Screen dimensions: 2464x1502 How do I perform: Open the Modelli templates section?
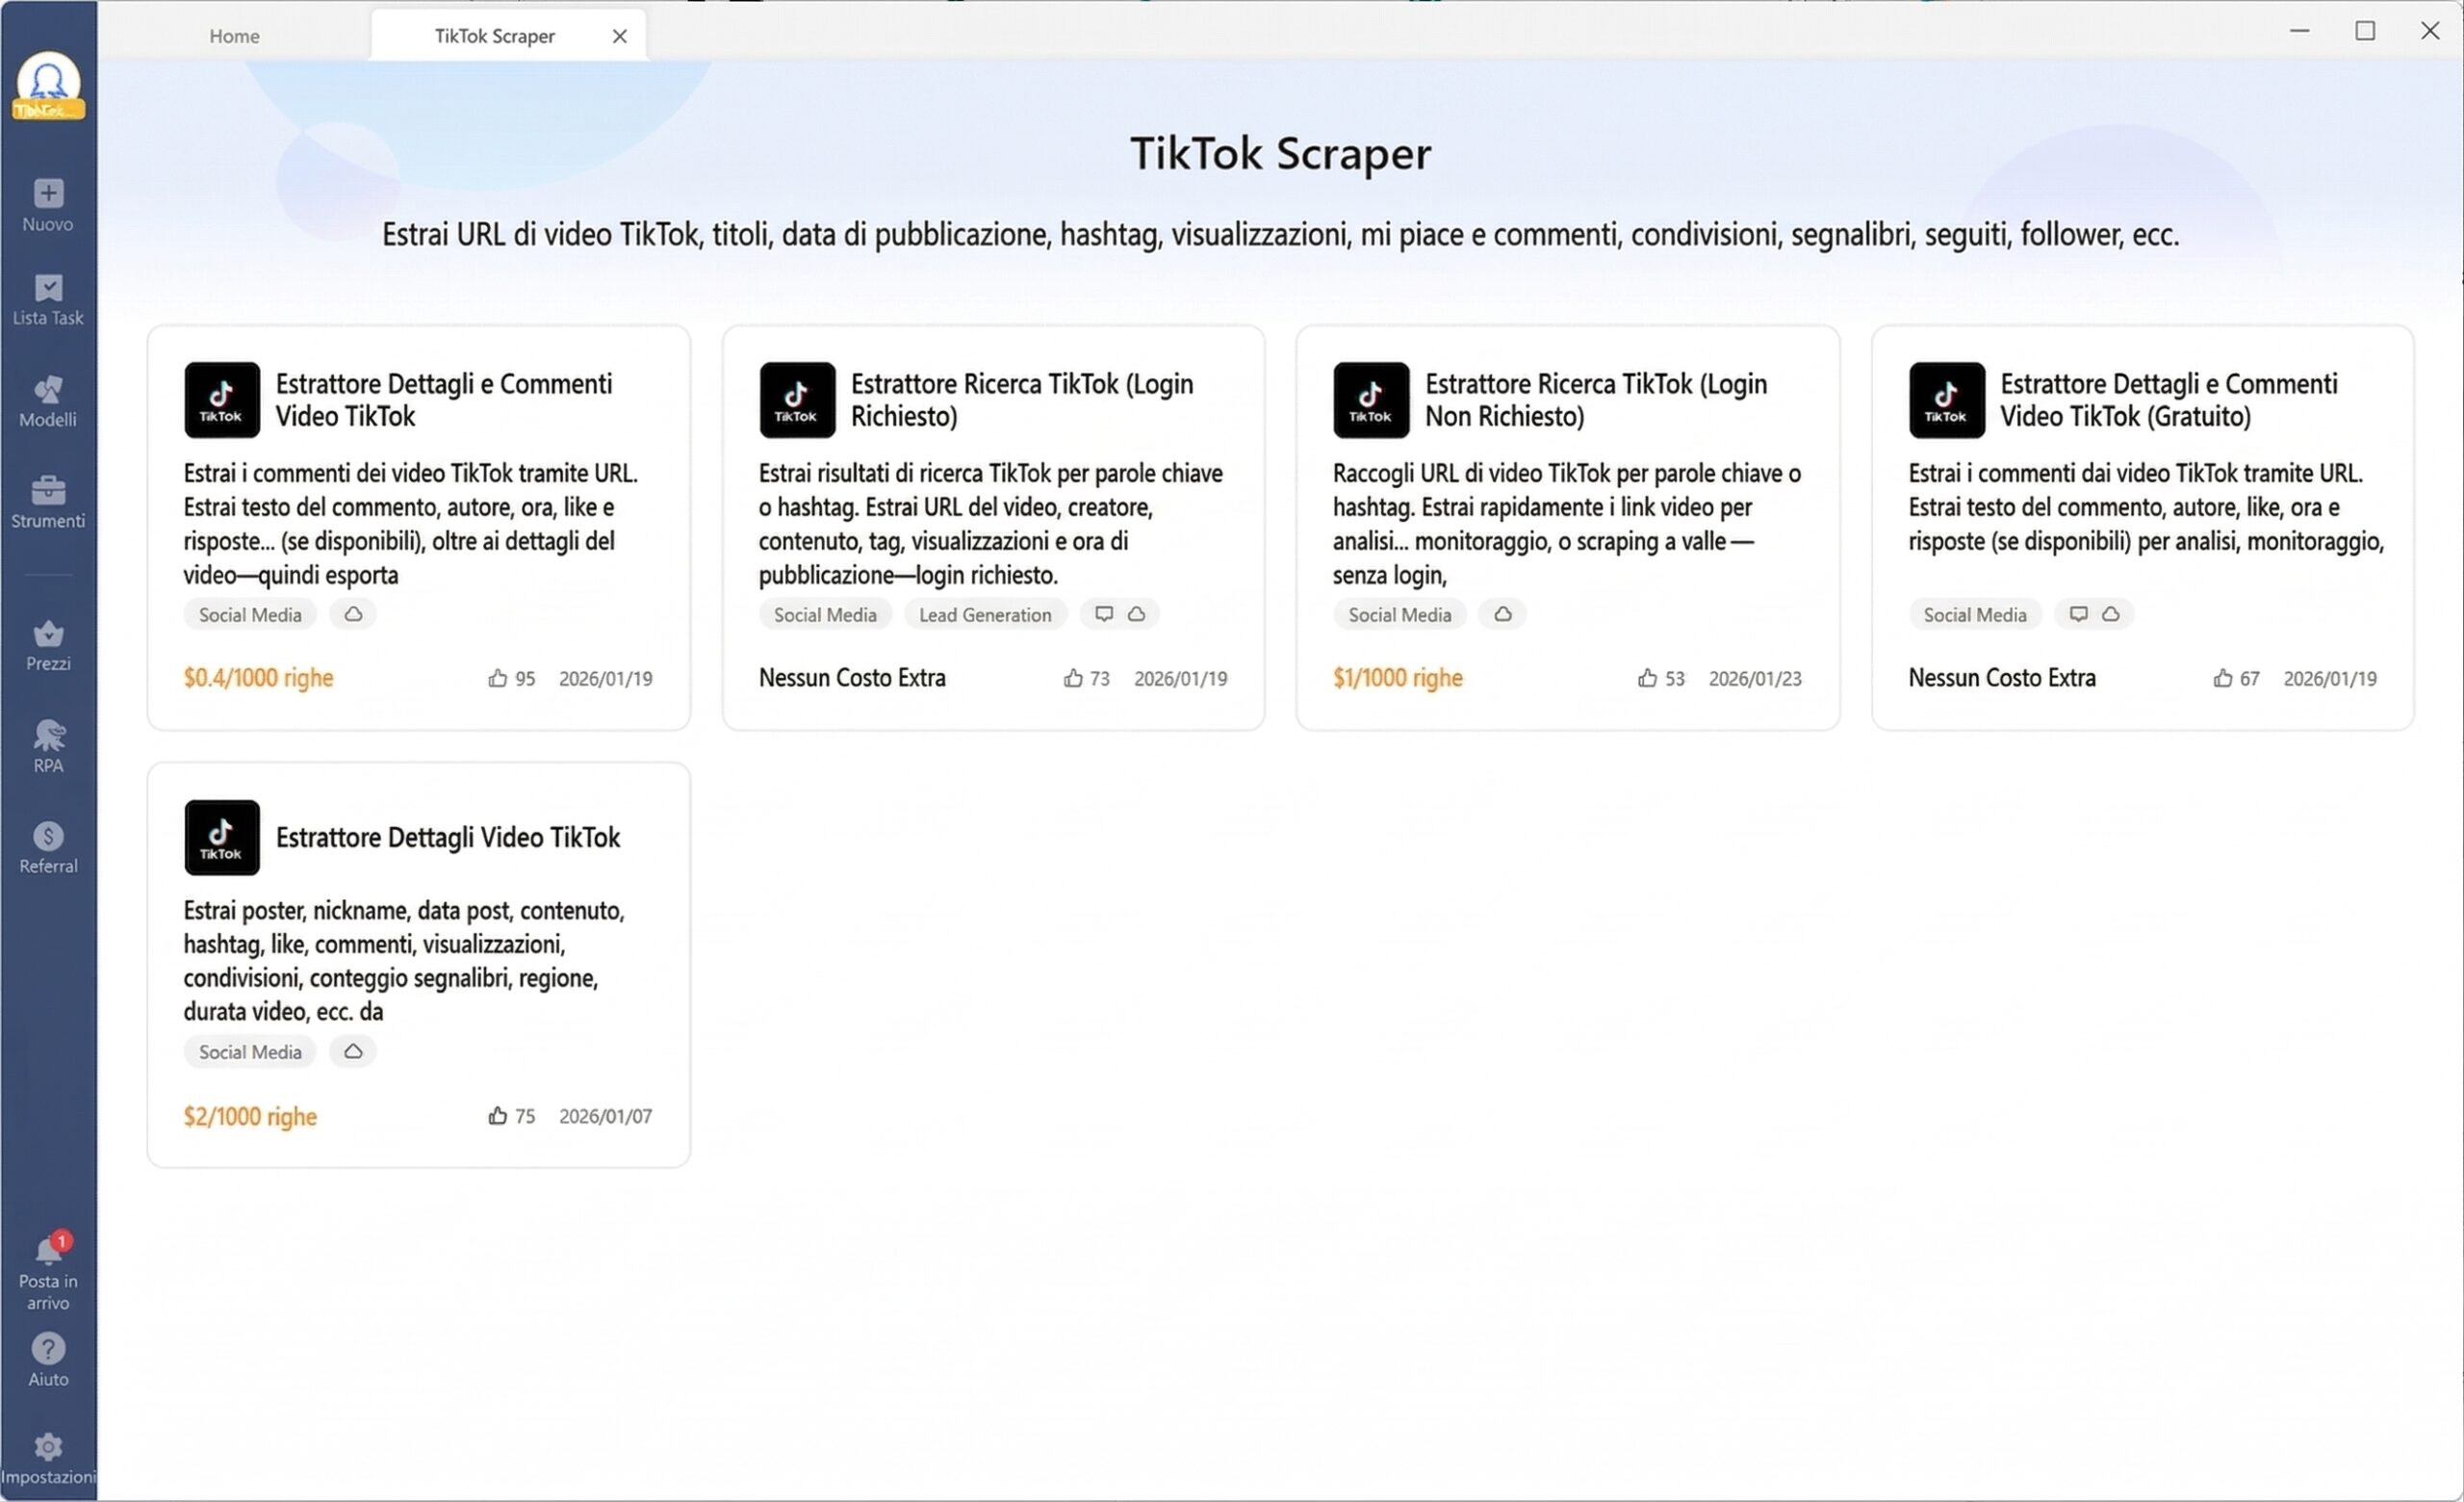(48, 400)
